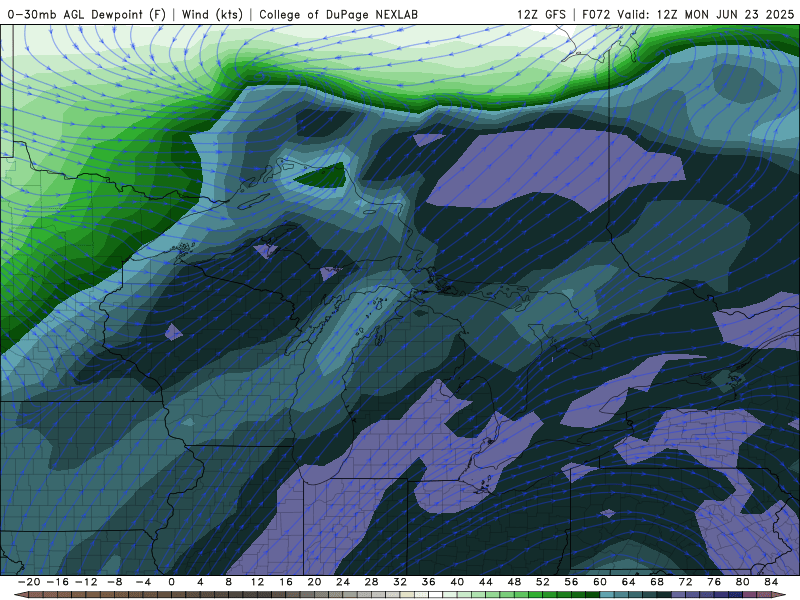Click the 'College of DuPage NEXLAB' text
This screenshot has width=800, height=600.
point(338,14)
